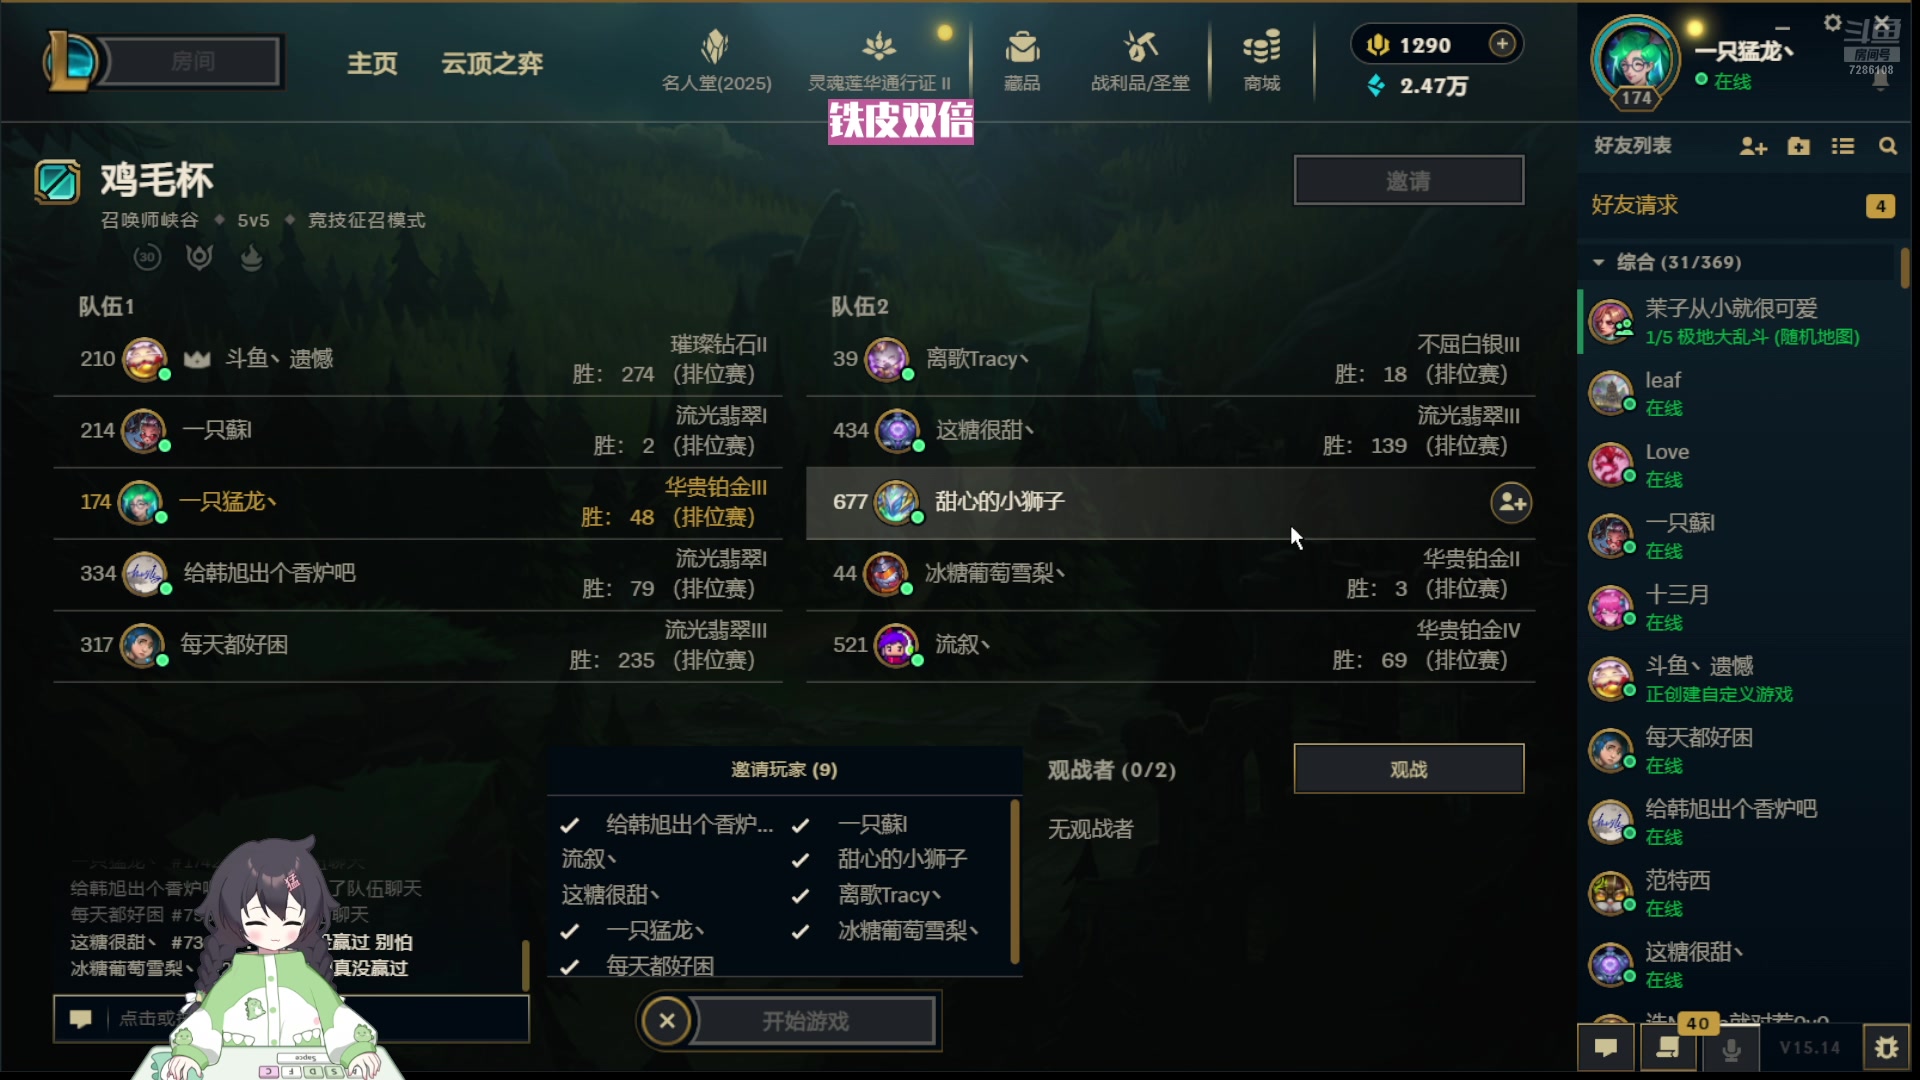Add 甜心的小狮子 as friend icon
This screenshot has height=1080, width=1920.
click(1511, 503)
